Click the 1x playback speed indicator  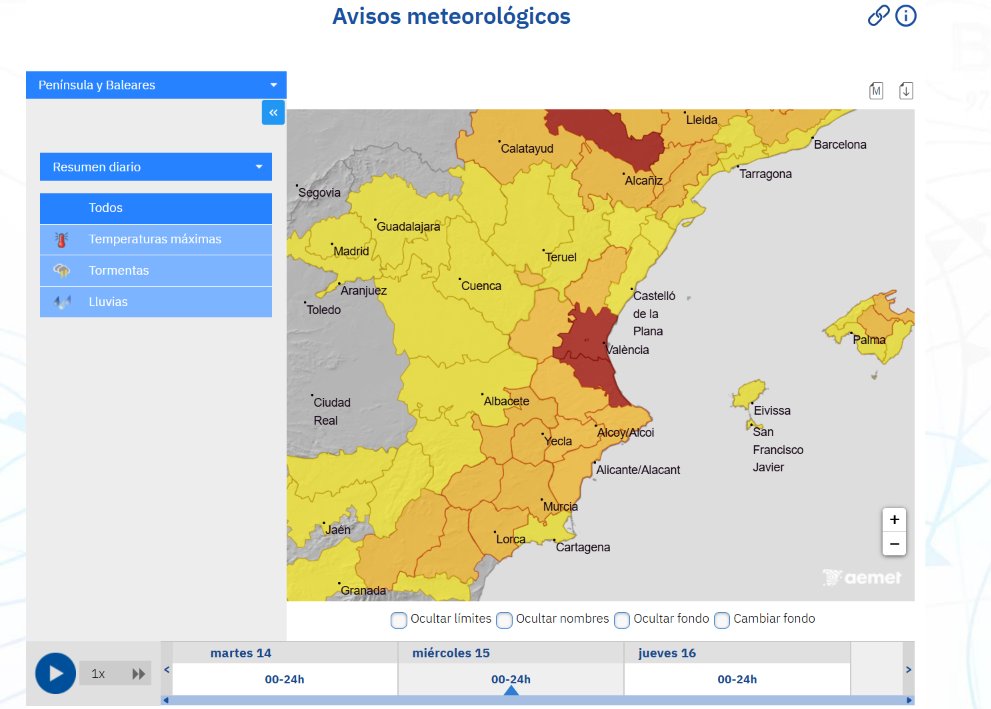[98, 674]
